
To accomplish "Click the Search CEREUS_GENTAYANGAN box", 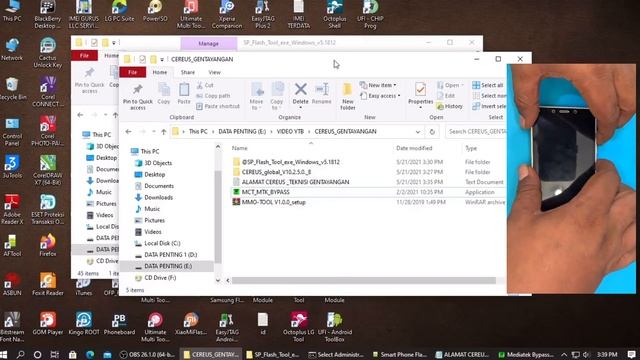I will click(476, 131).
